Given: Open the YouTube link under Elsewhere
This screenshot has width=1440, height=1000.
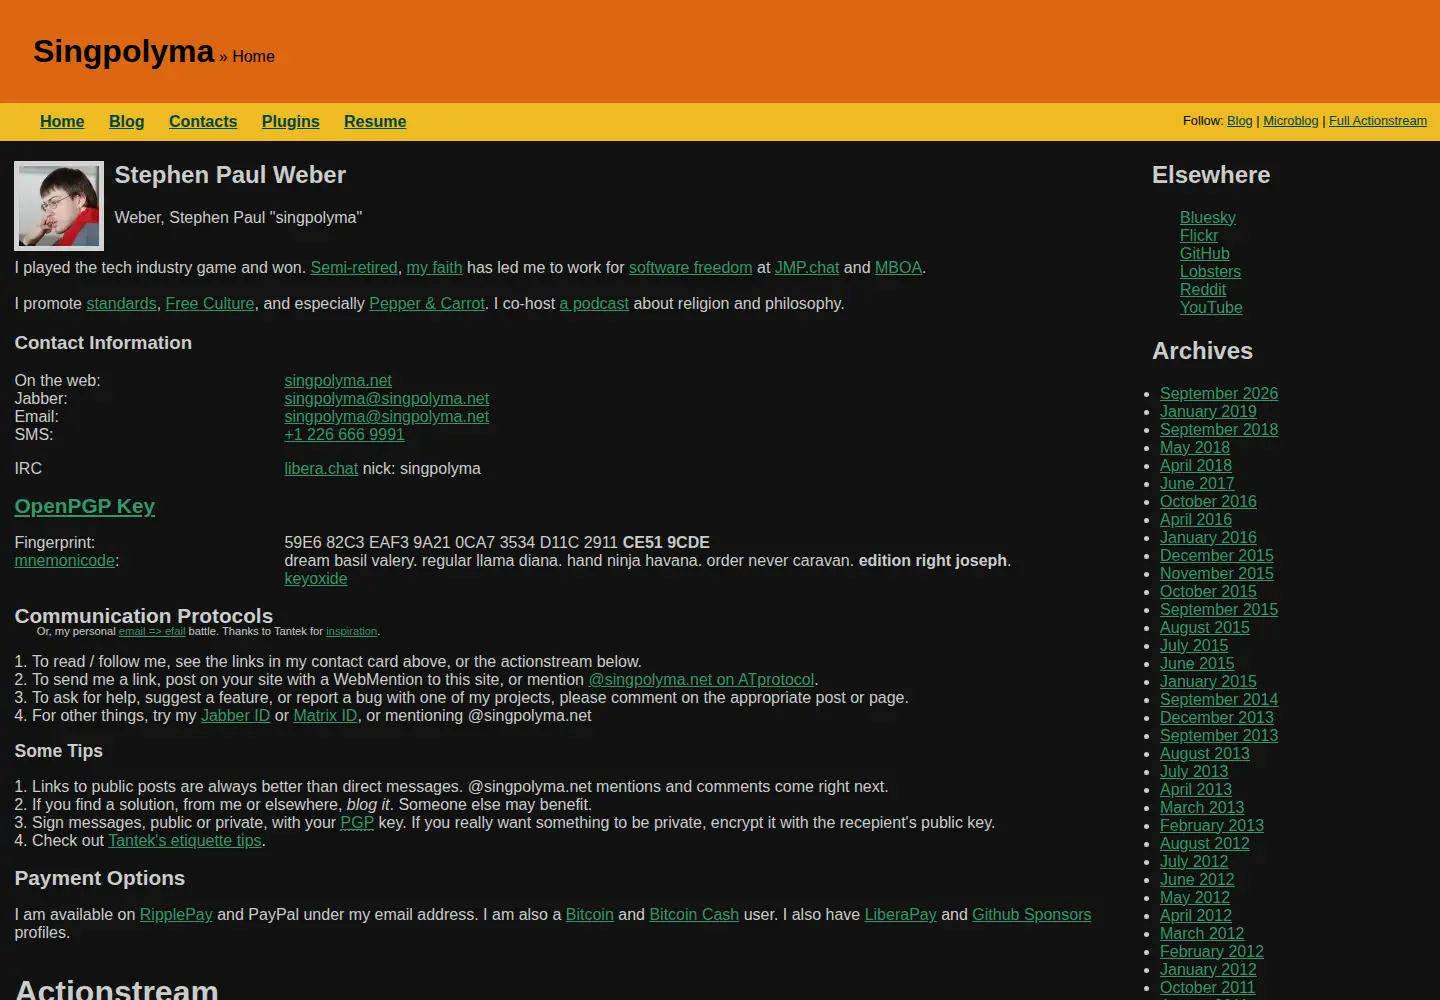Looking at the screenshot, I should [1211, 308].
